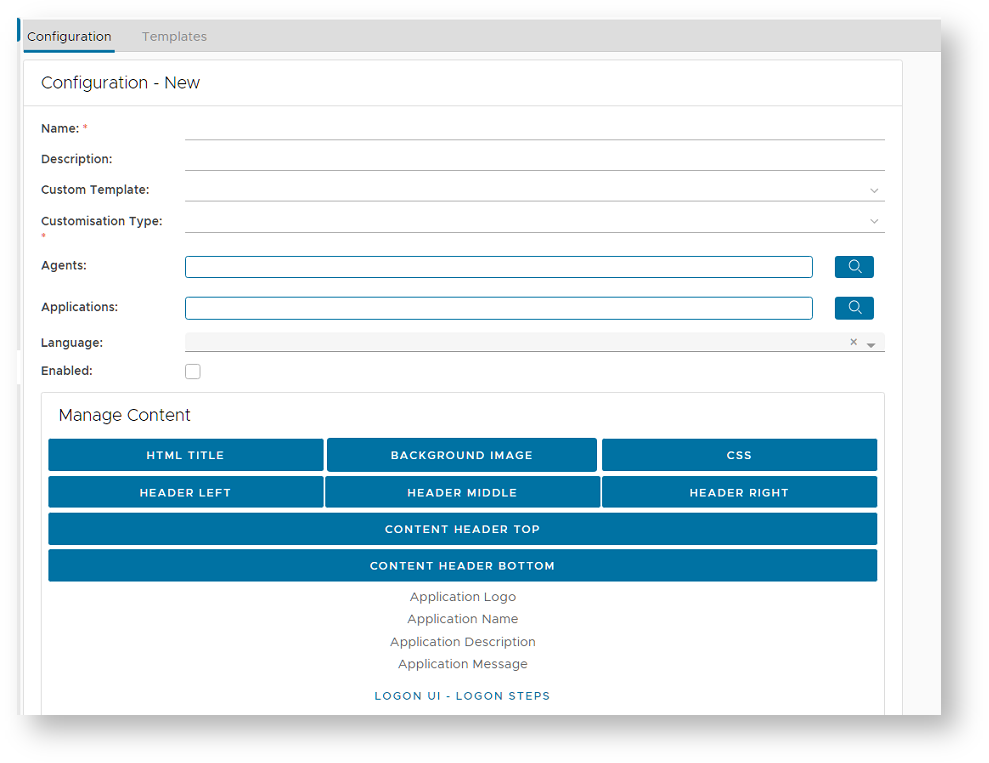The width and height of the screenshot is (989, 763).
Task: Select the HEADER RIGHT button
Action: pyautogui.click(x=739, y=492)
